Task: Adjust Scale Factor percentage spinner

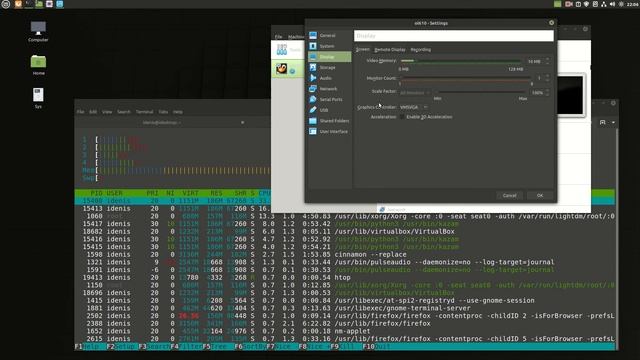Action: (x=547, y=93)
